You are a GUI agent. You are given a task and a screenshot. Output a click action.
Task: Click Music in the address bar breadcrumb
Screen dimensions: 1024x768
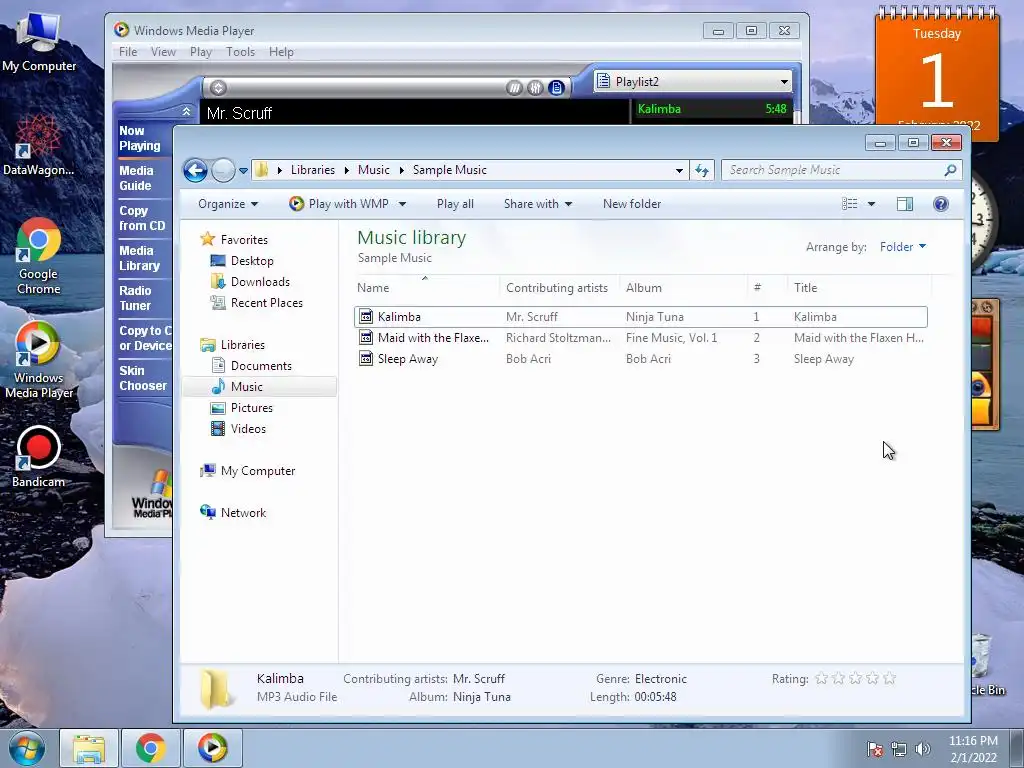374,170
